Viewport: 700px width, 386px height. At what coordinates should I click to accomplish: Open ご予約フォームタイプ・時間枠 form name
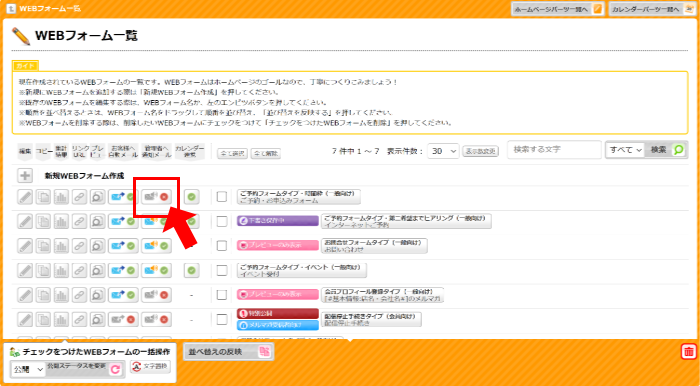click(299, 197)
